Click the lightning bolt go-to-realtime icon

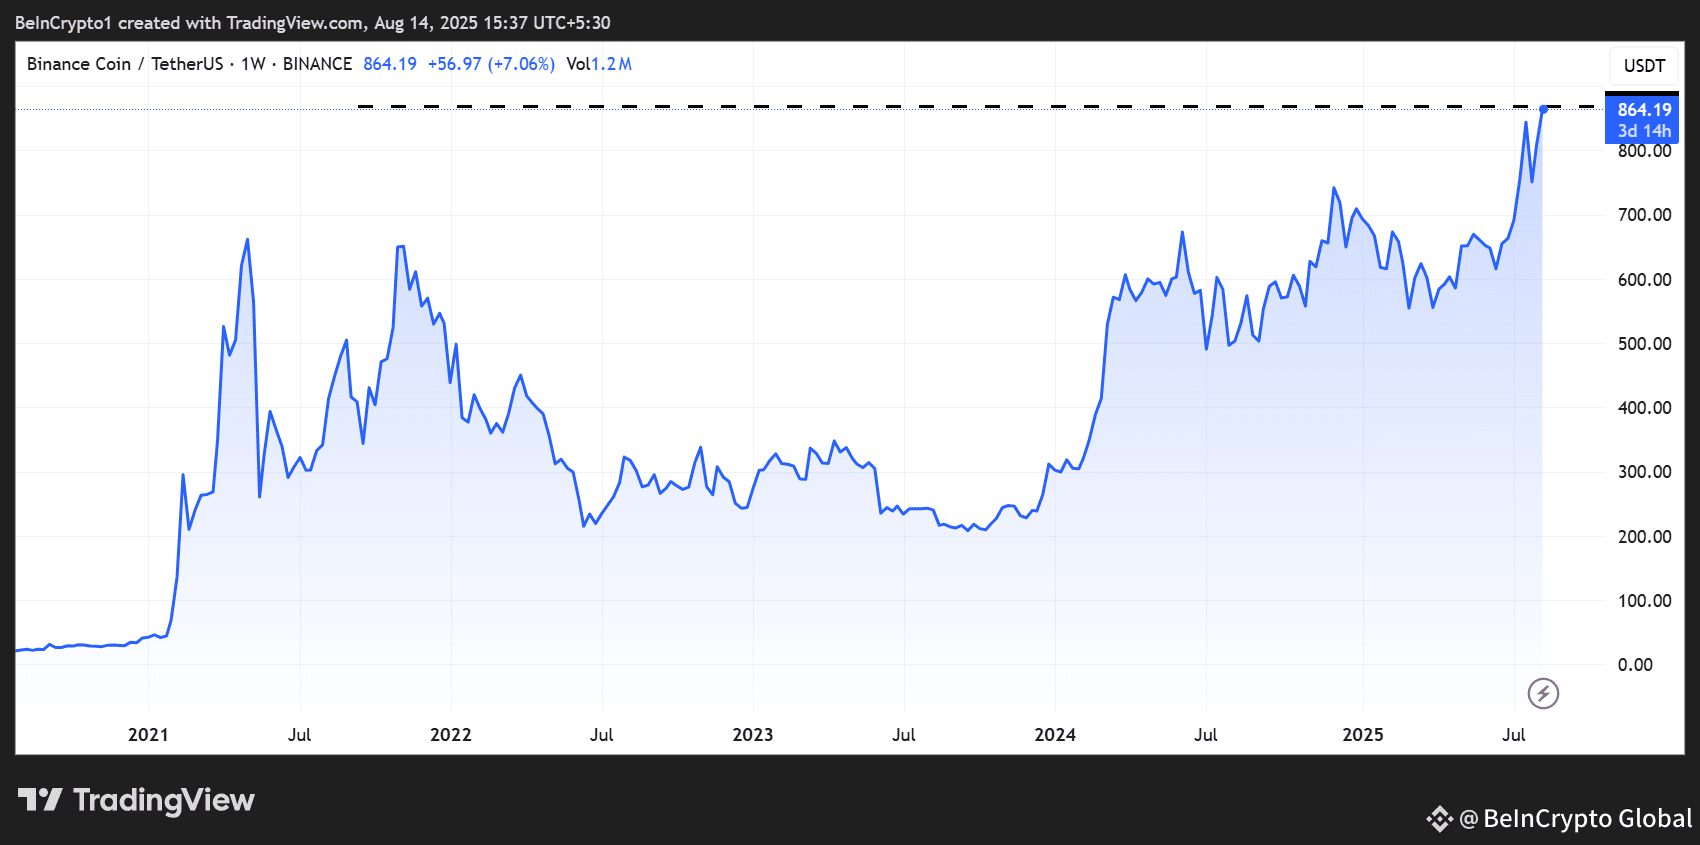[x=1543, y=693]
